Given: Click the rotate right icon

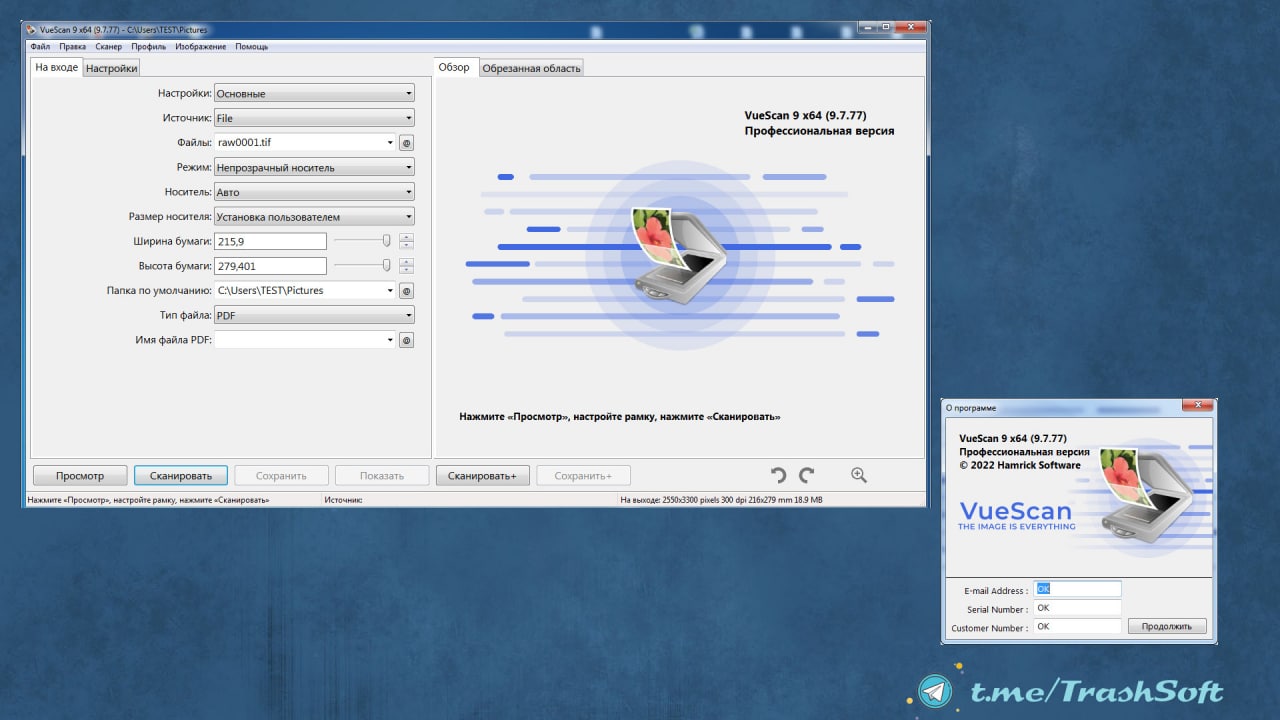Looking at the screenshot, I should (806, 476).
